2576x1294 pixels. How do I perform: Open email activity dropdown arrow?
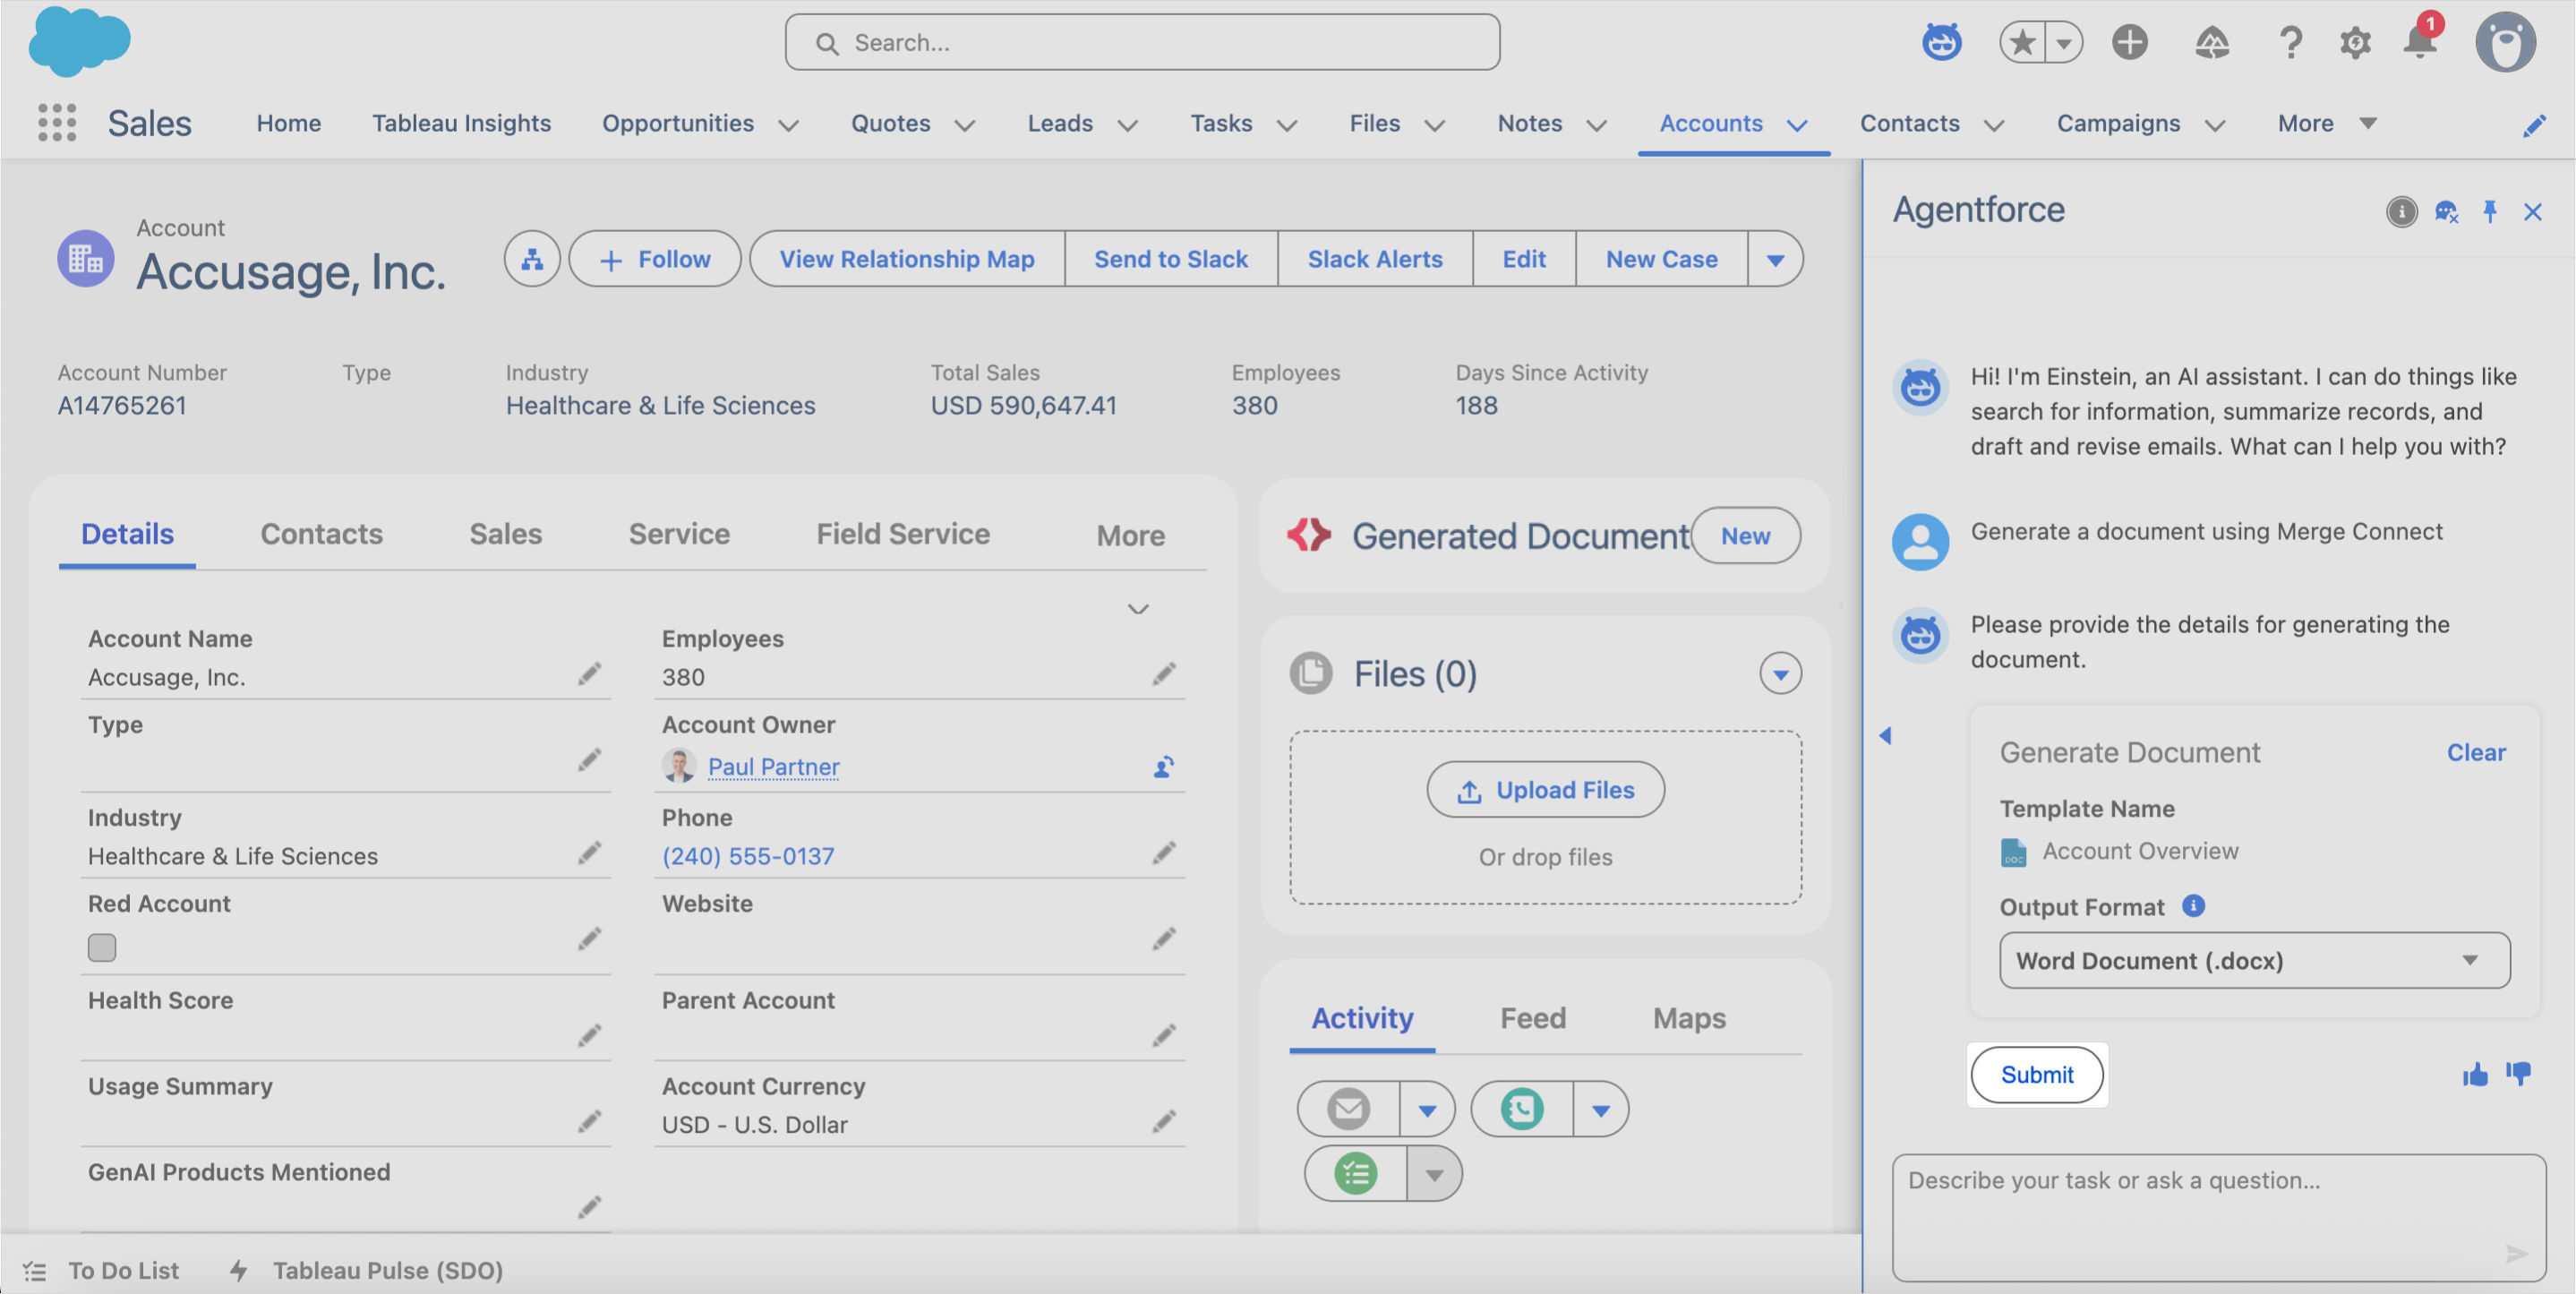1426,1109
